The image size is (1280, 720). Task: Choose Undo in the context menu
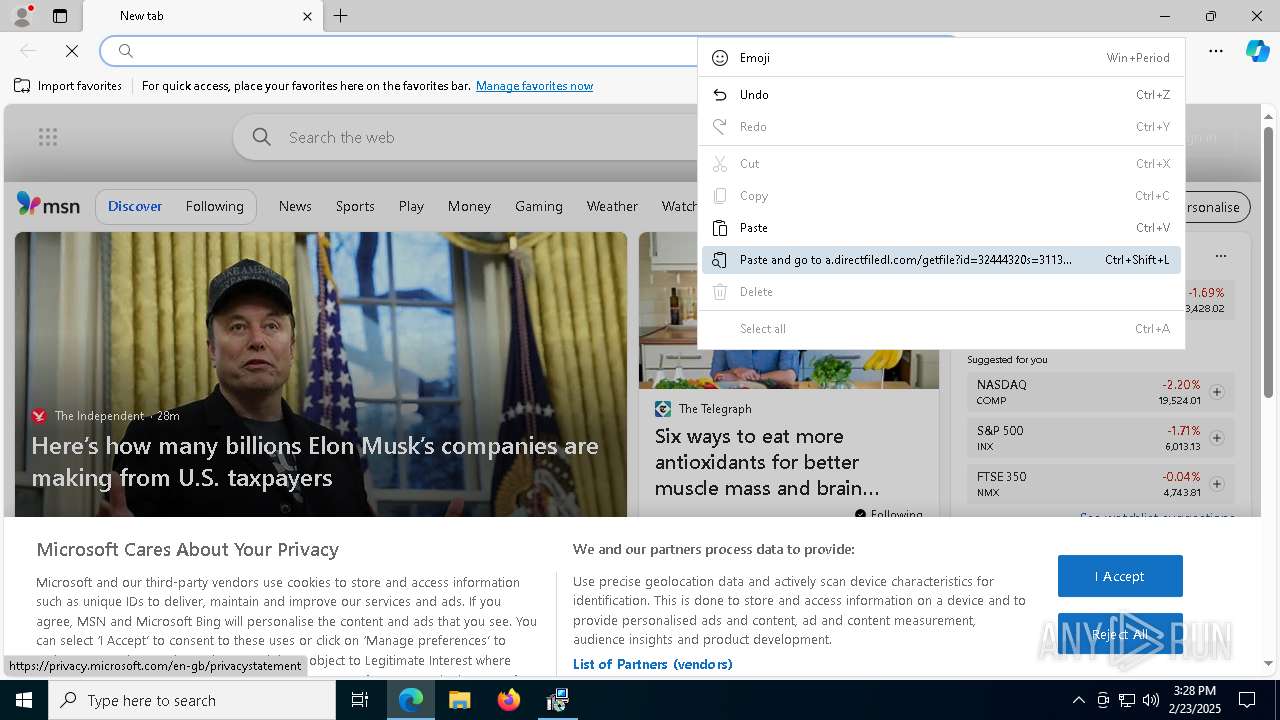coord(941,95)
